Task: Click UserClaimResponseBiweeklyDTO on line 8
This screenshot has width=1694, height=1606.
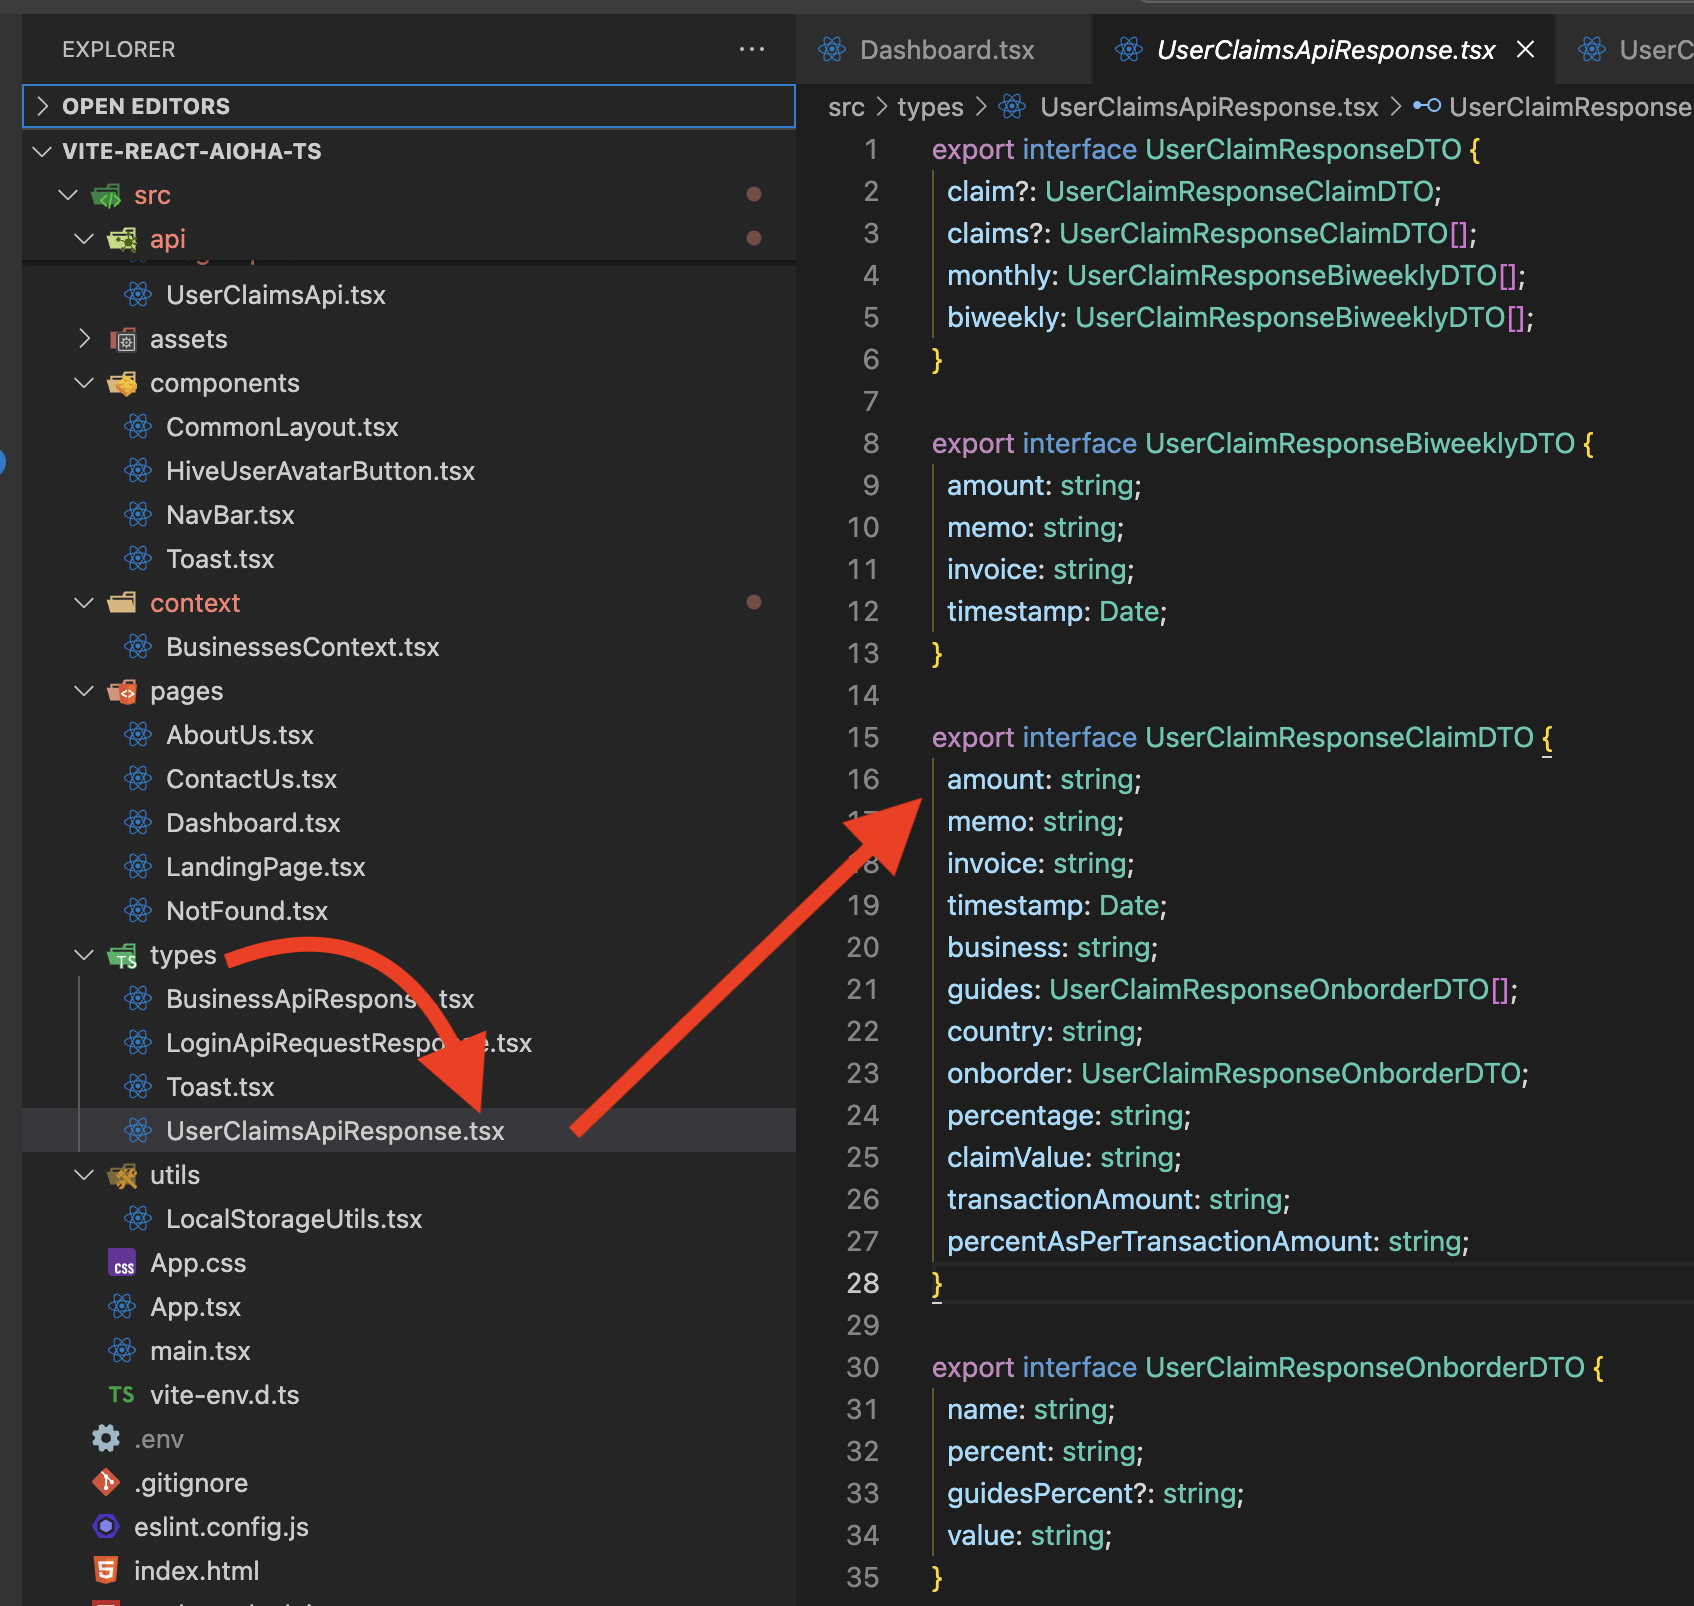Action: [x=1360, y=444]
